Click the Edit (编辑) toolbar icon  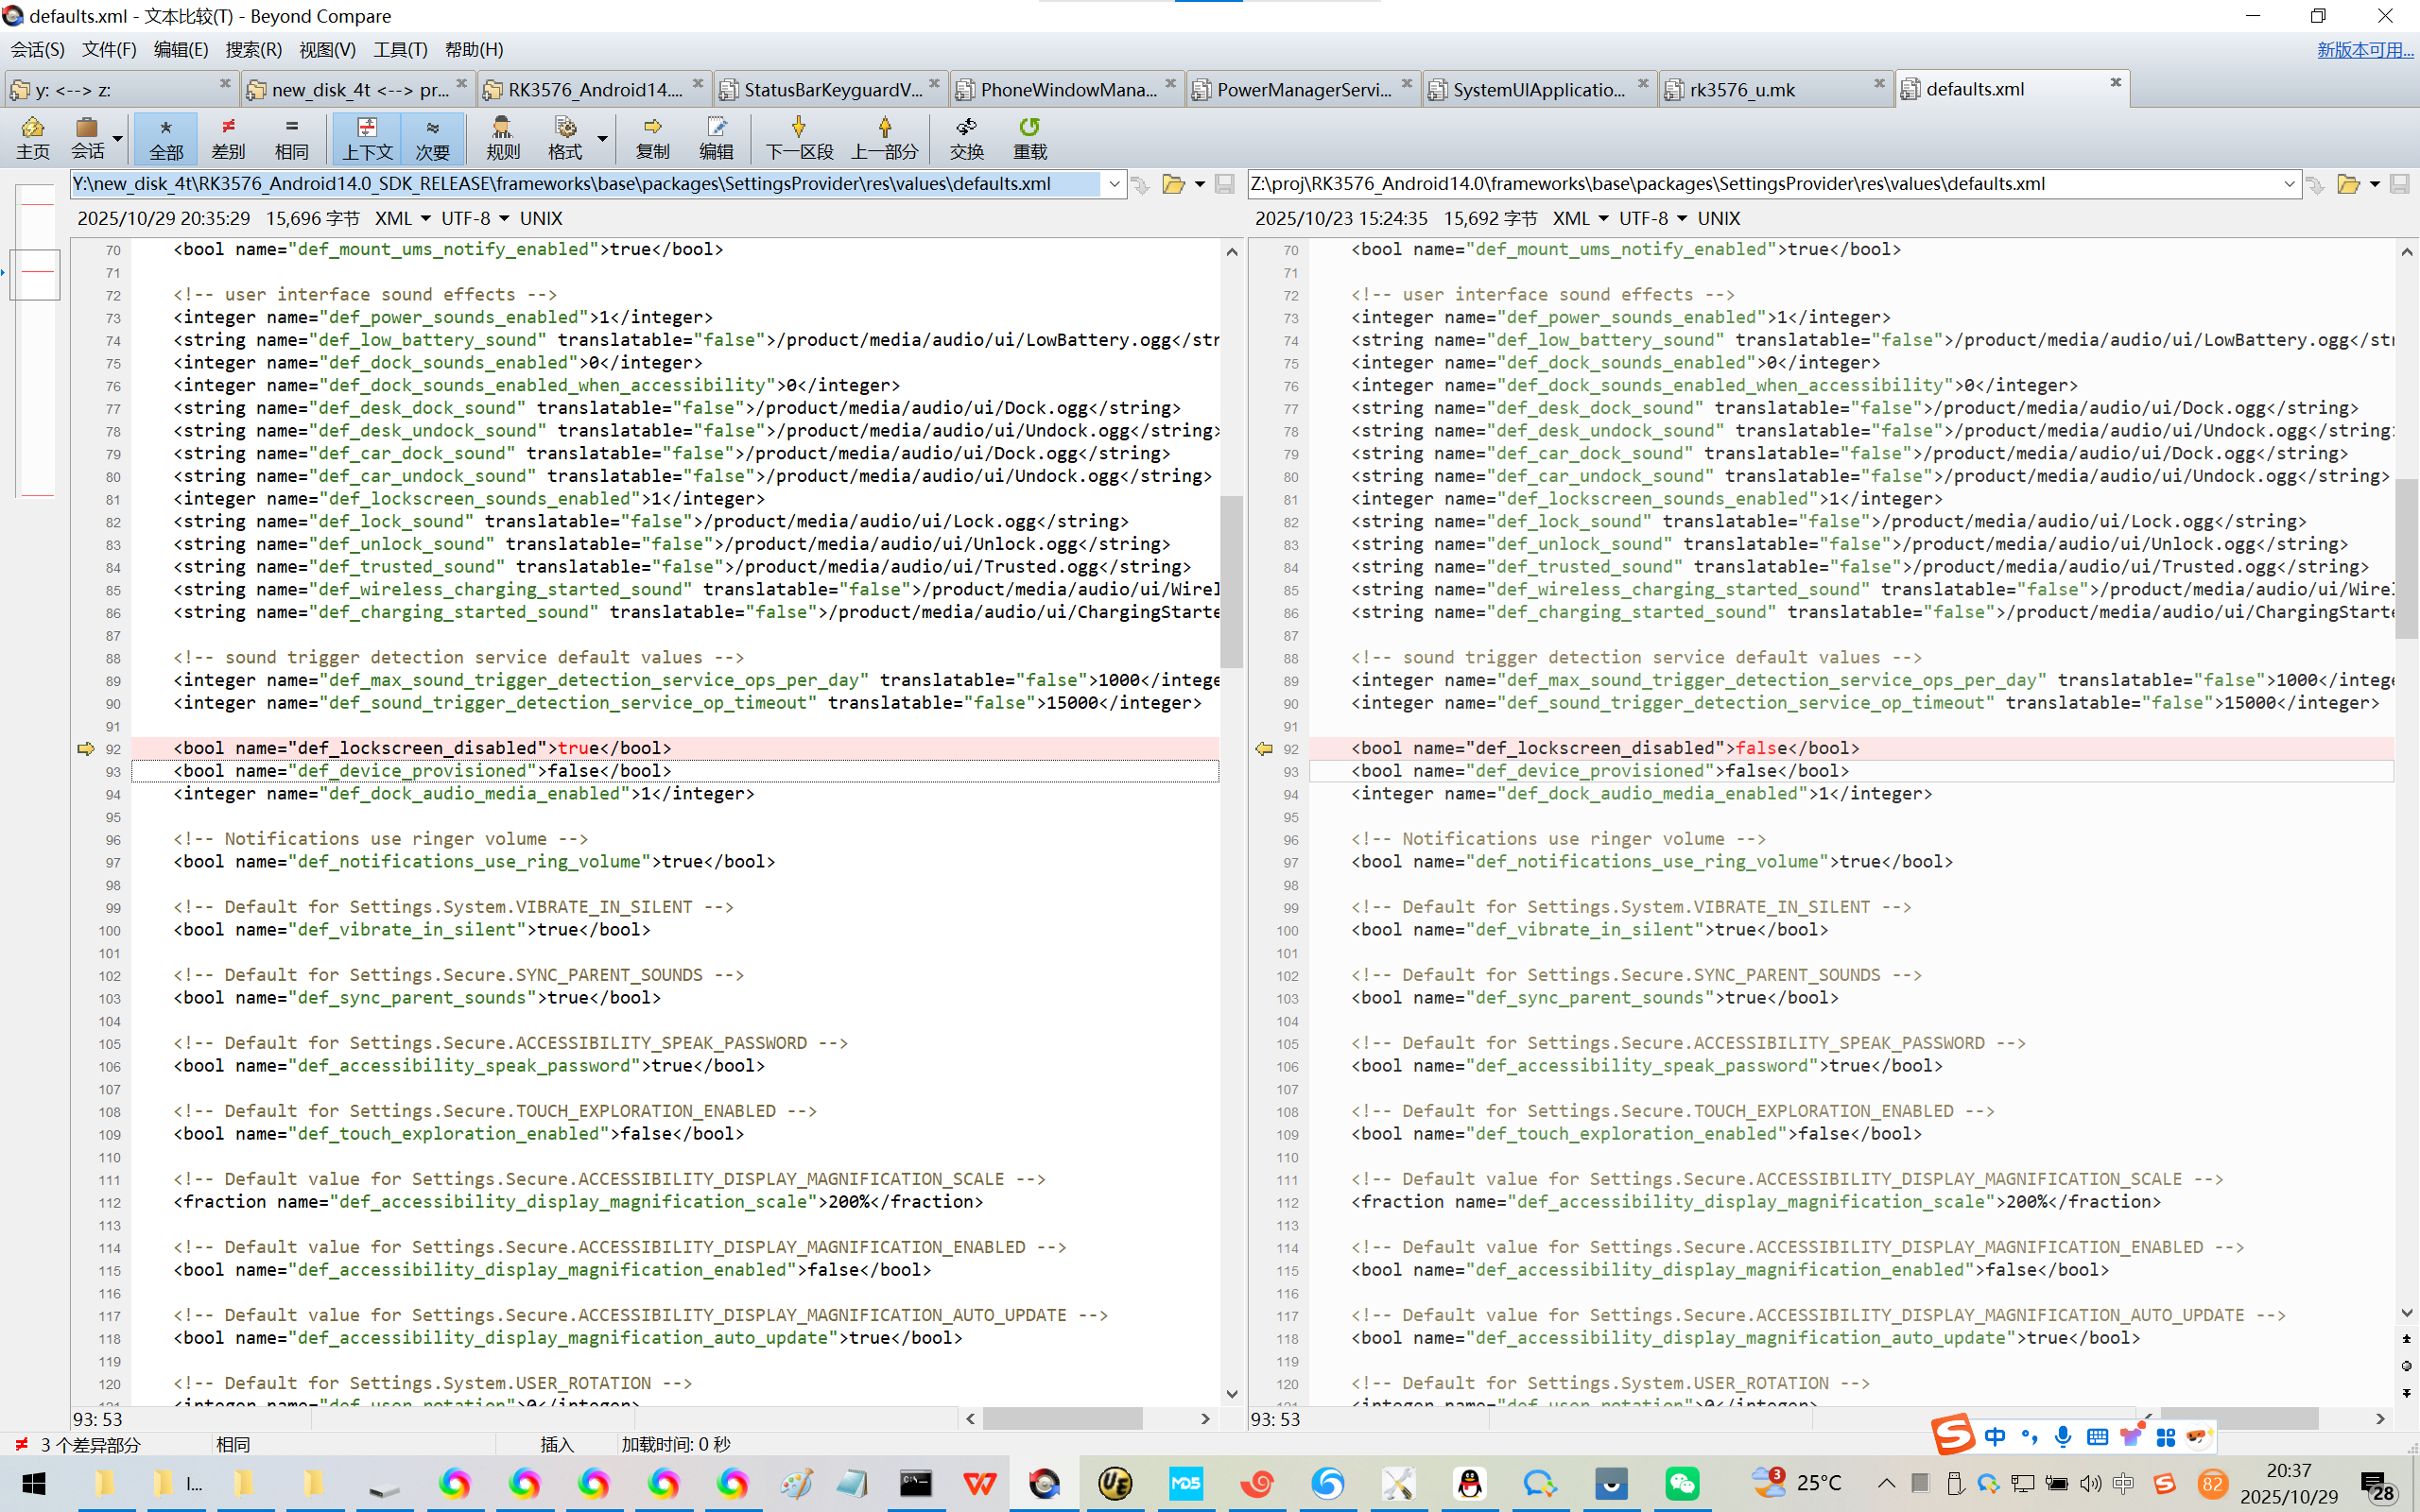tap(716, 137)
